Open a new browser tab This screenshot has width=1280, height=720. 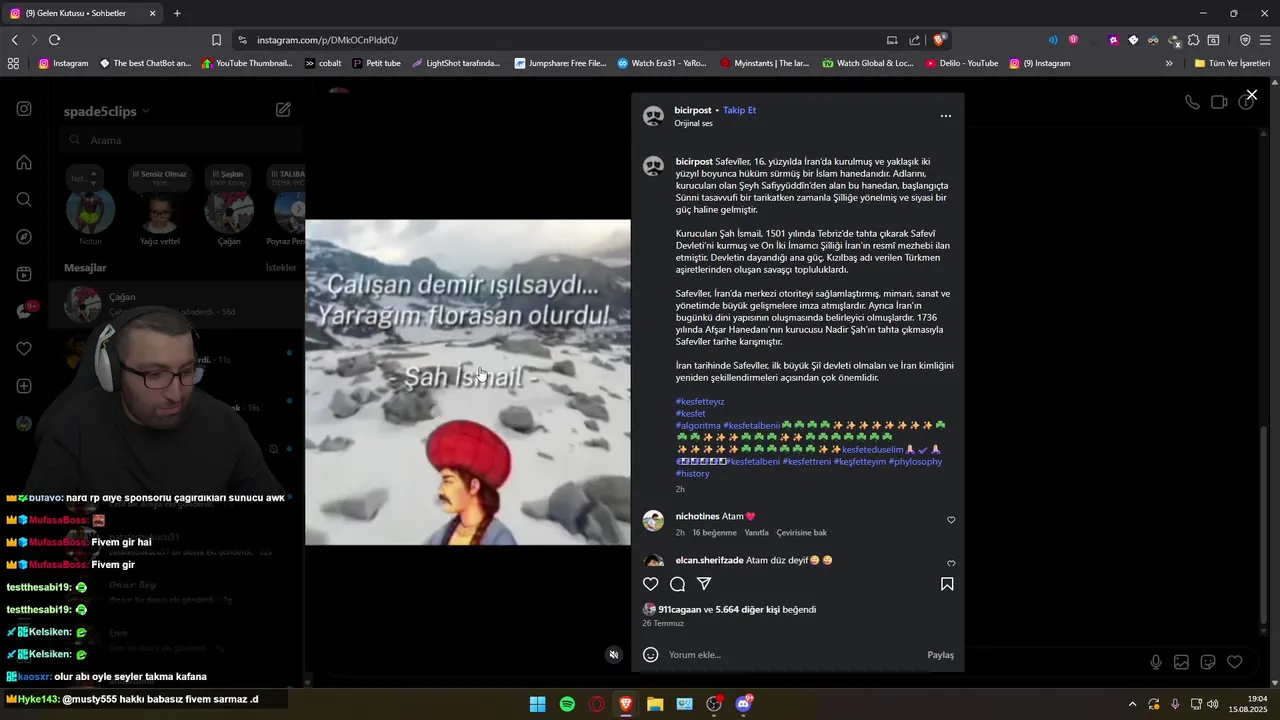(x=177, y=13)
